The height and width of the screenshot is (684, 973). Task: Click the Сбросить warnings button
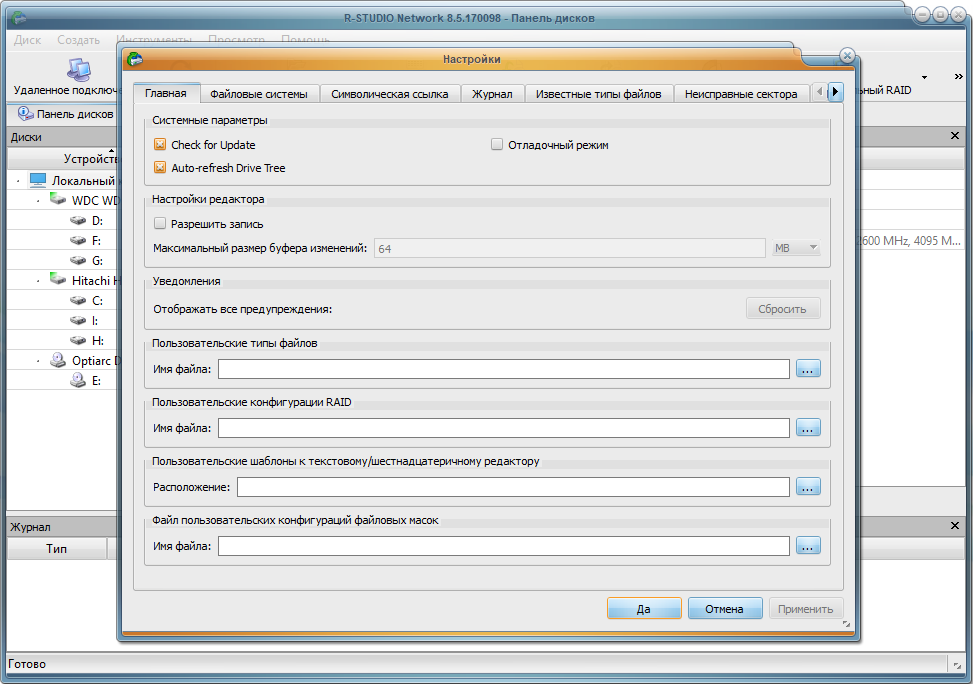782,308
